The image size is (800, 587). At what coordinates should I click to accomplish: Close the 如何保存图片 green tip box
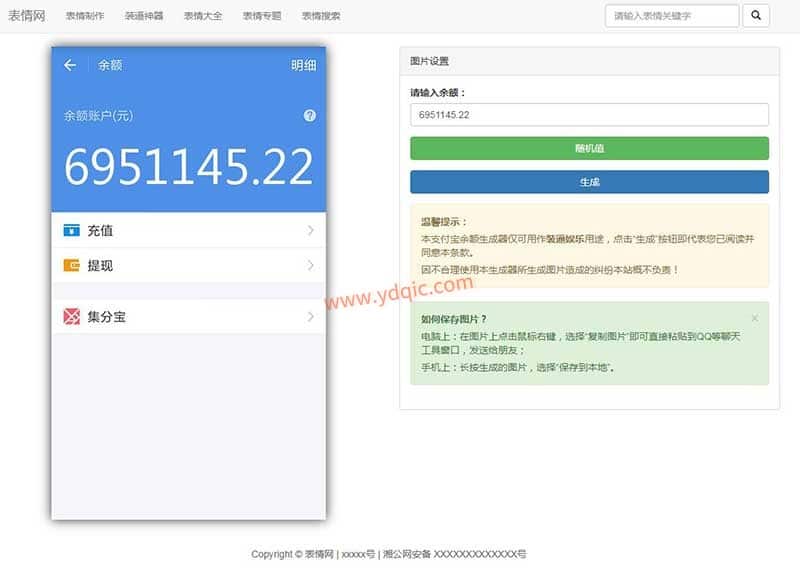[x=755, y=318]
